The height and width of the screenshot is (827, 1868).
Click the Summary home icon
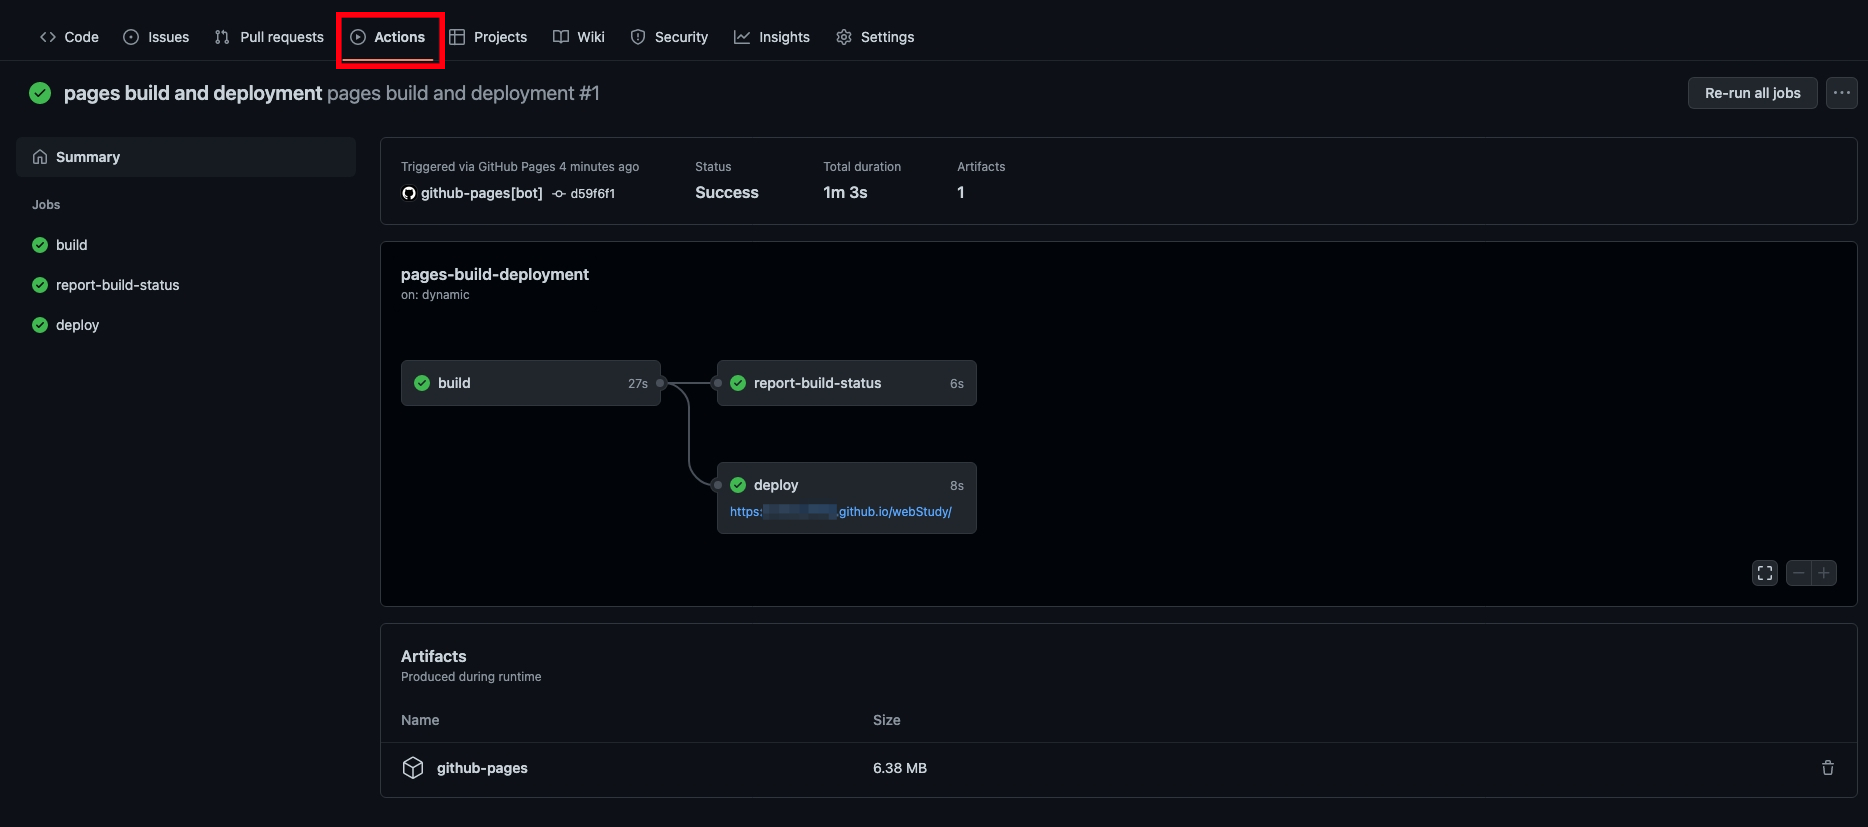pos(40,157)
